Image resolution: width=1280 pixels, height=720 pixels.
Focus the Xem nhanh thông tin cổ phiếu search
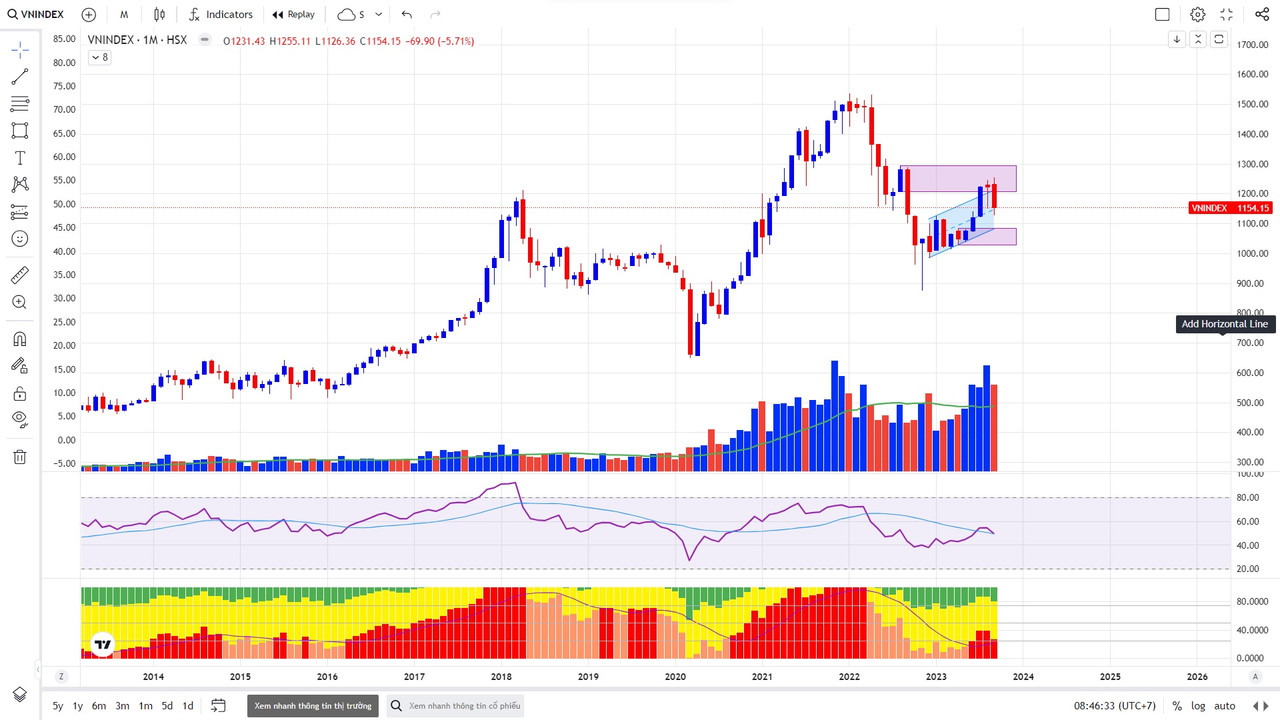pyautogui.click(x=454, y=706)
